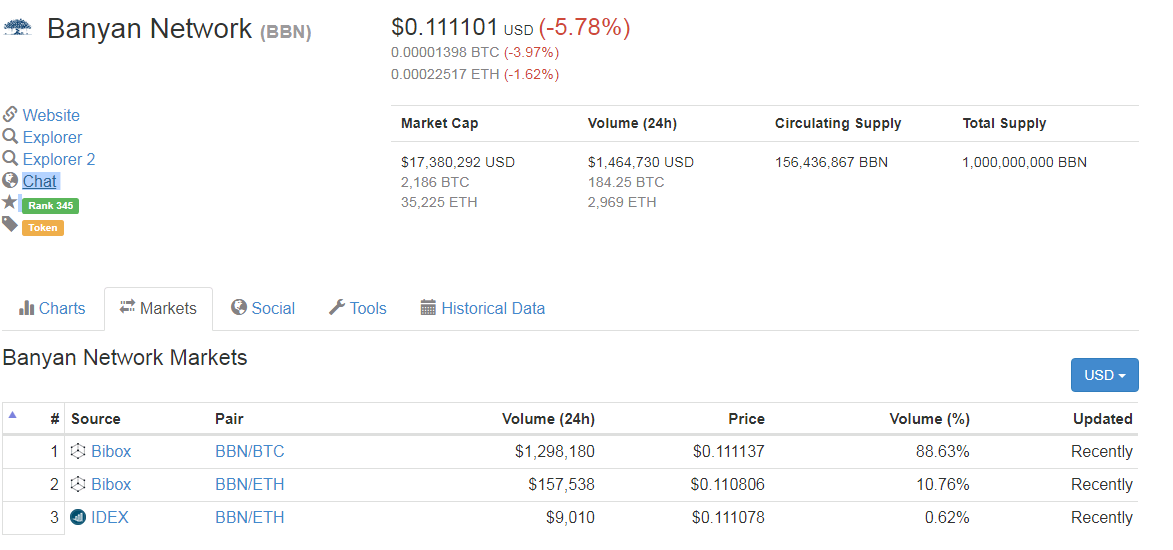Image resolution: width=1173 pixels, height=550 pixels.
Task: Click the sort arrow in table header
Action: point(13,414)
